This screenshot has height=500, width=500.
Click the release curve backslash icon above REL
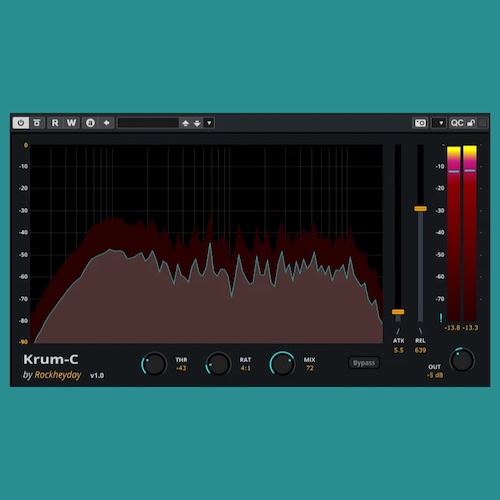pos(420,331)
